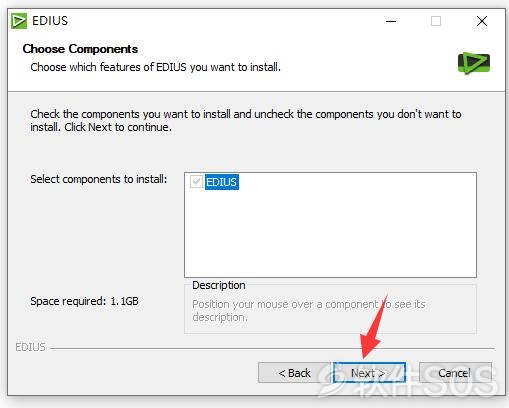Screen dimensions: 509x408
Task: Click the Choose Components heading
Action: (x=80, y=49)
